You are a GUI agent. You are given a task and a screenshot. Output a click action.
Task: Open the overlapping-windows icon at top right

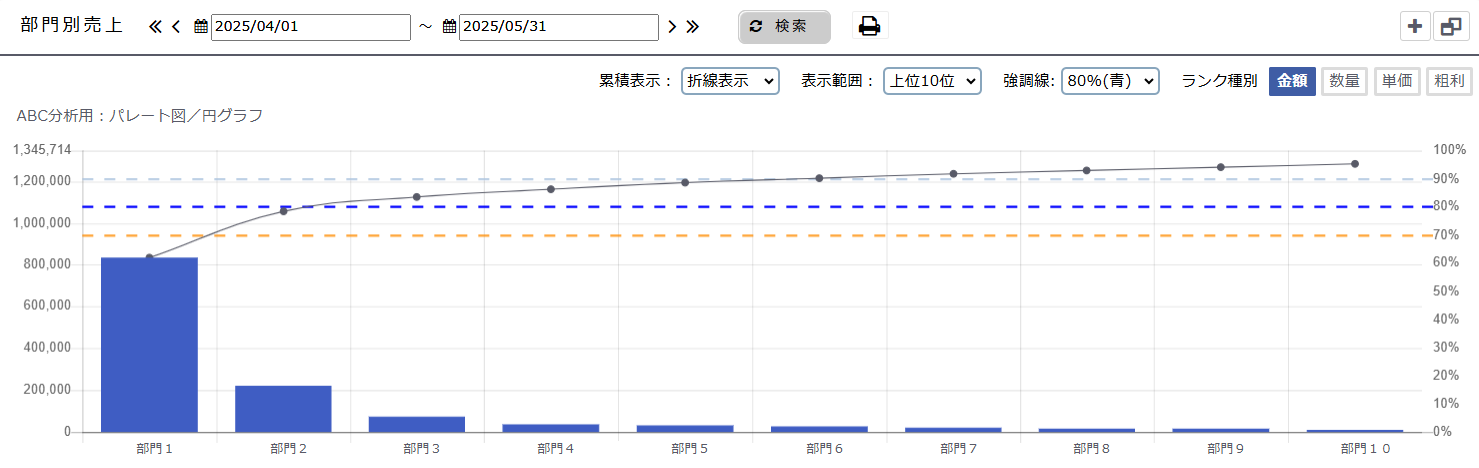(x=1450, y=27)
